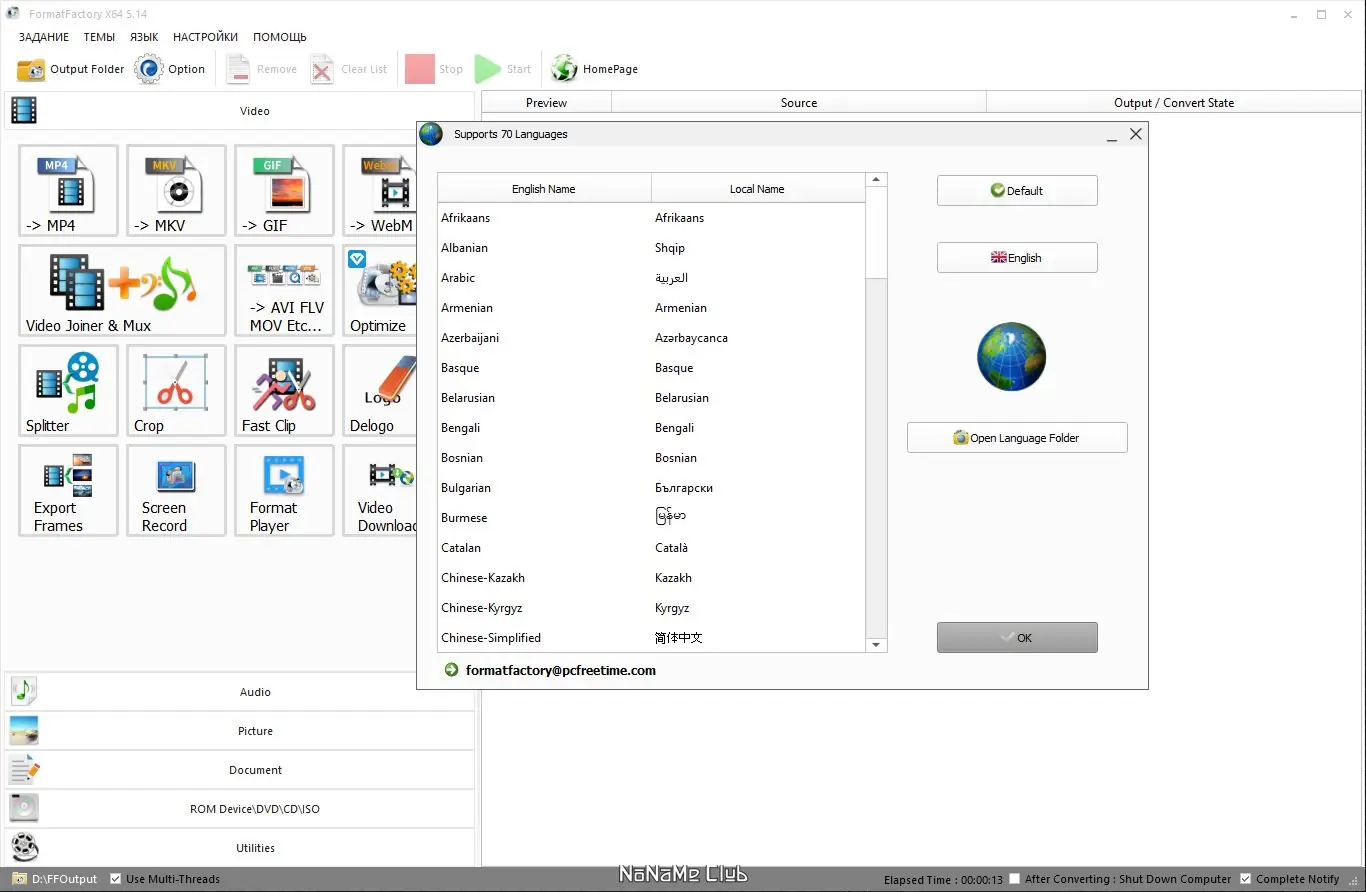The height and width of the screenshot is (892, 1366).
Task: Click the Remove toolbar button
Action: tap(261, 69)
